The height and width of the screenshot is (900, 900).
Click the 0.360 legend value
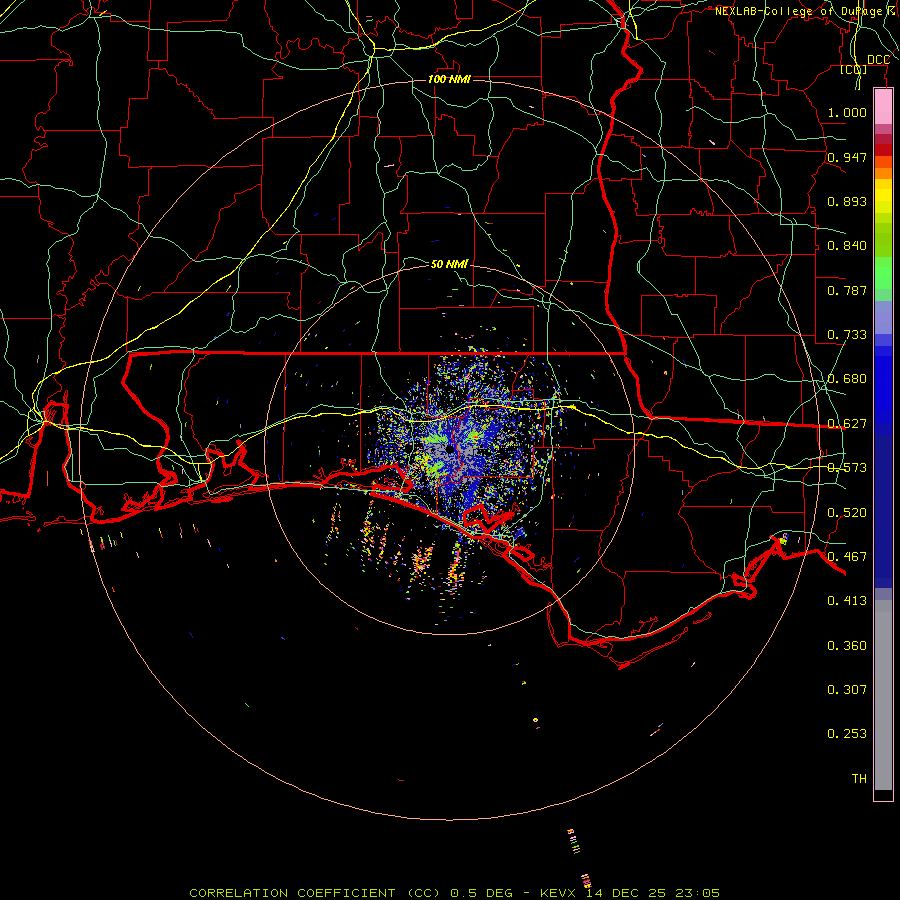click(x=847, y=646)
